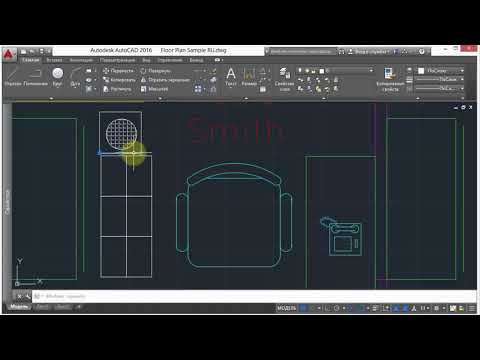
Task: Switch to the Вид ribbon tab
Action: 146,60
